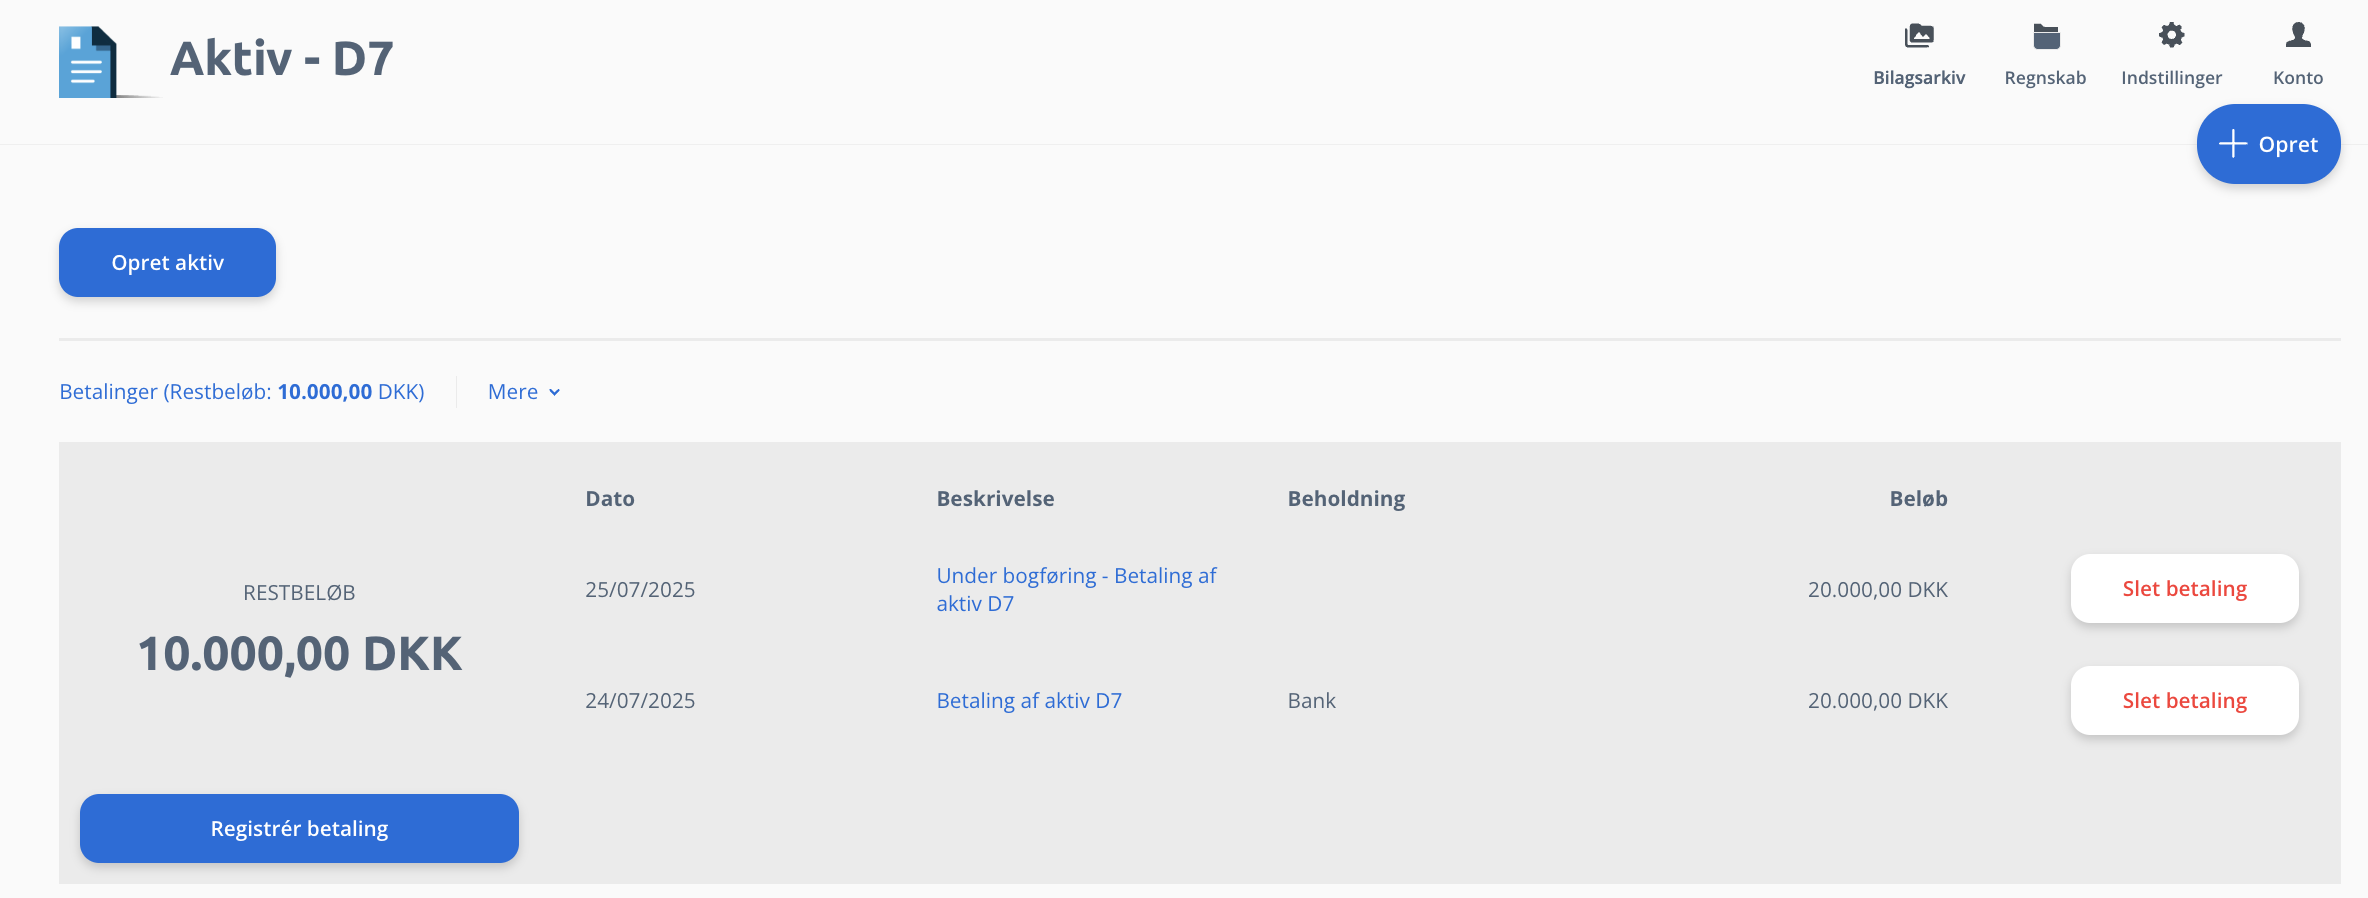Click the Opret aktiv button
2368x898 pixels.
[167, 262]
